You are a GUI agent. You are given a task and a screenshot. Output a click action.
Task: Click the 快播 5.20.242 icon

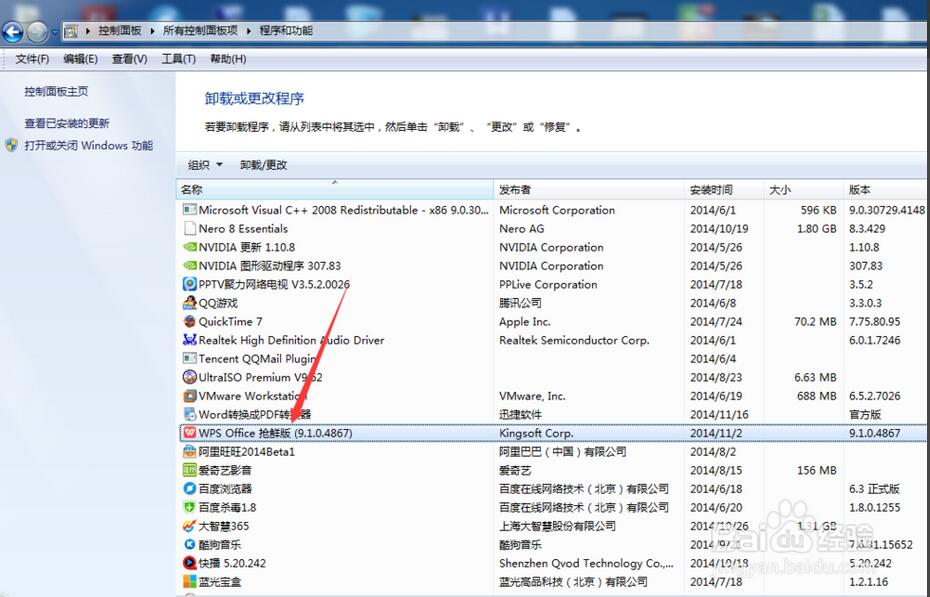(189, 563)
